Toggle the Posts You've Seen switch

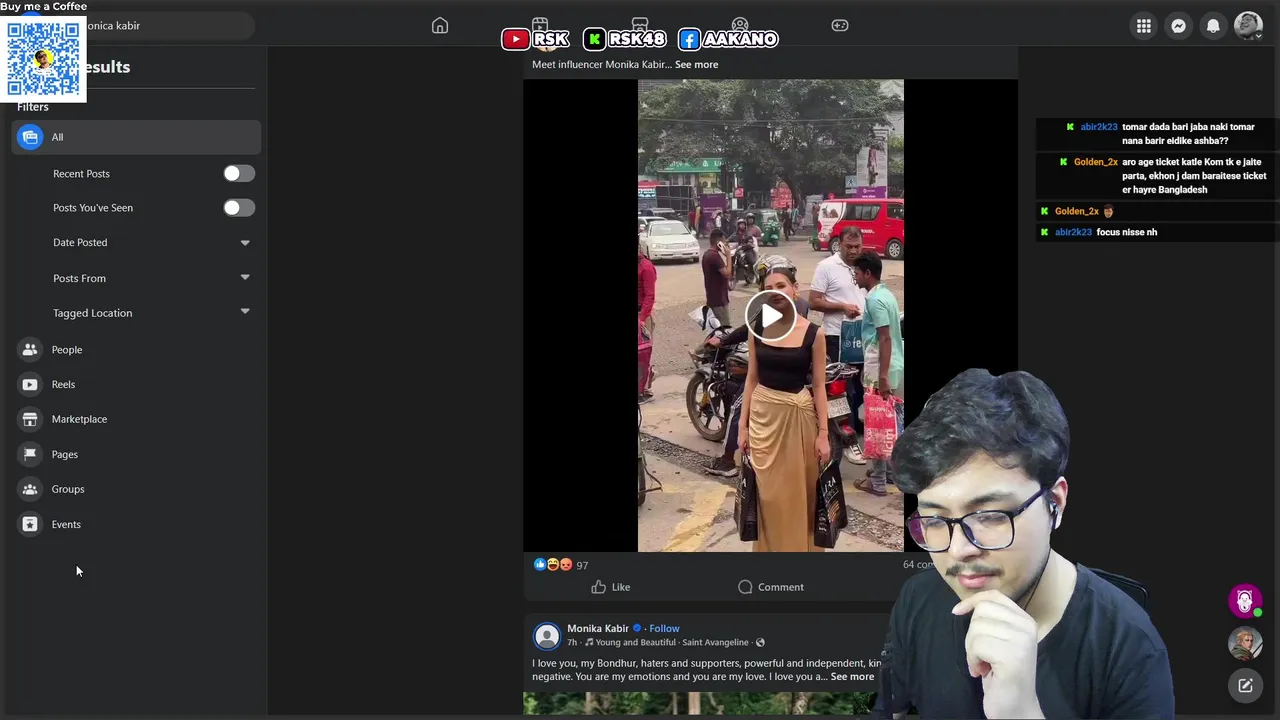pyautogui.click(x=239, y=208)
